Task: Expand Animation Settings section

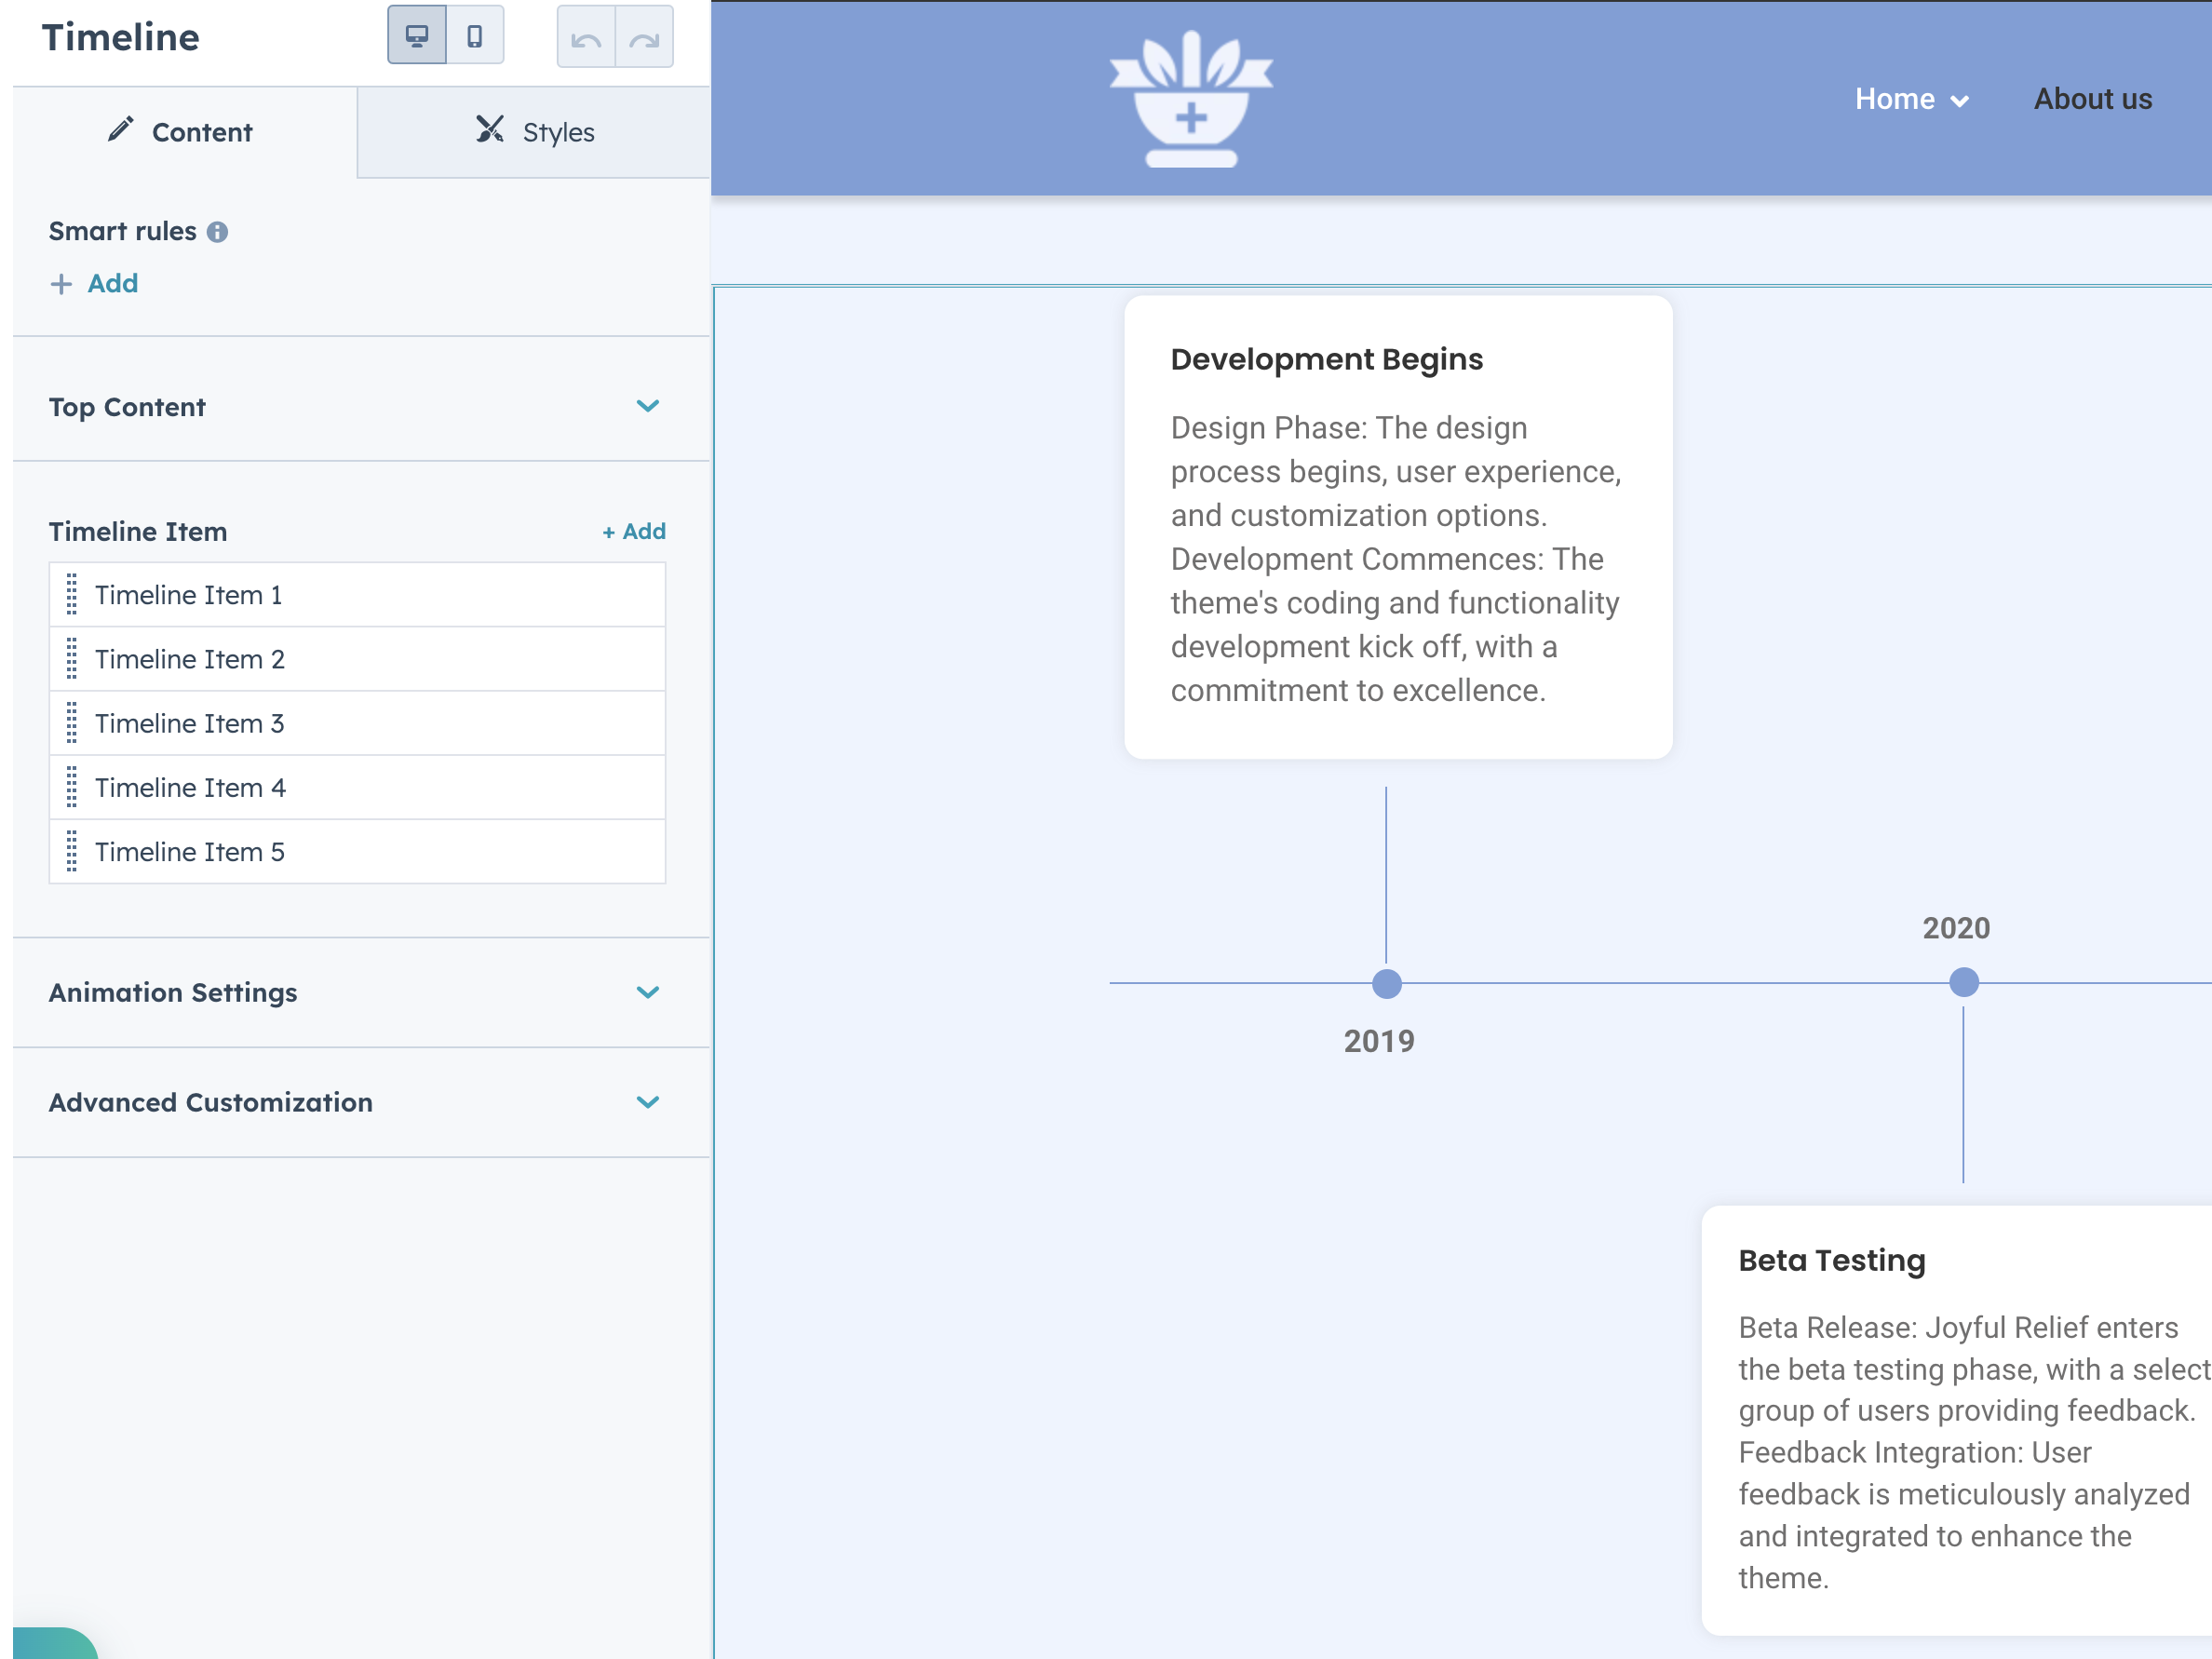Action: [647, 992]
